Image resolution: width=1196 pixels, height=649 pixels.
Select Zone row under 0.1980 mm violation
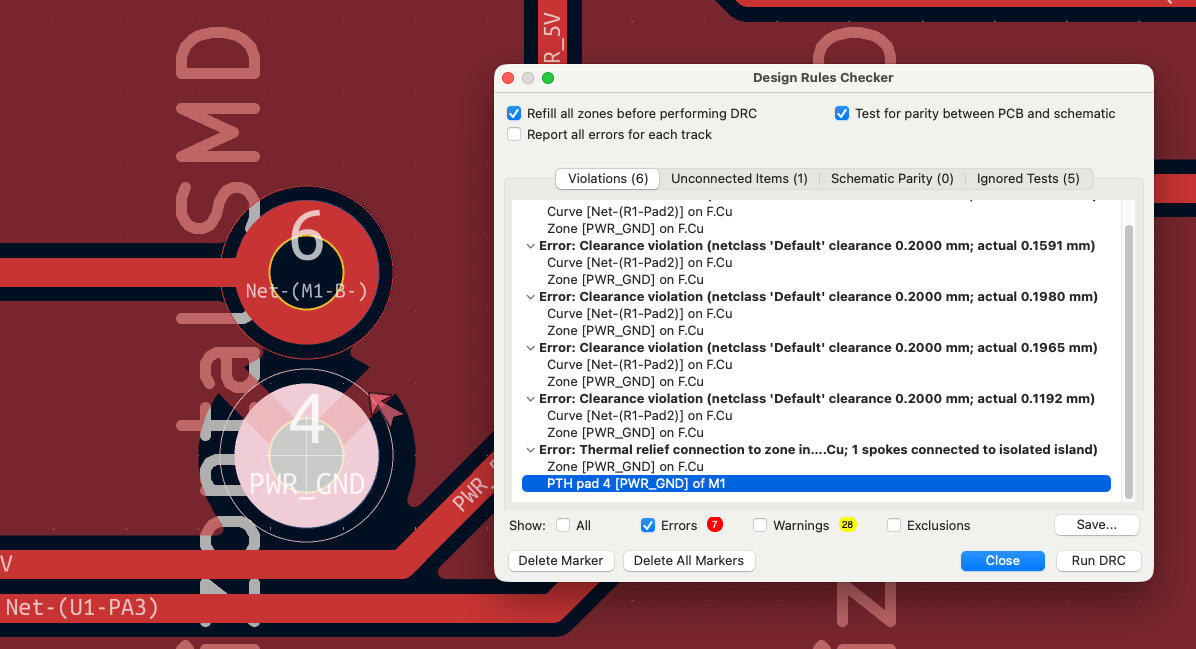click(x=816, y=330)
